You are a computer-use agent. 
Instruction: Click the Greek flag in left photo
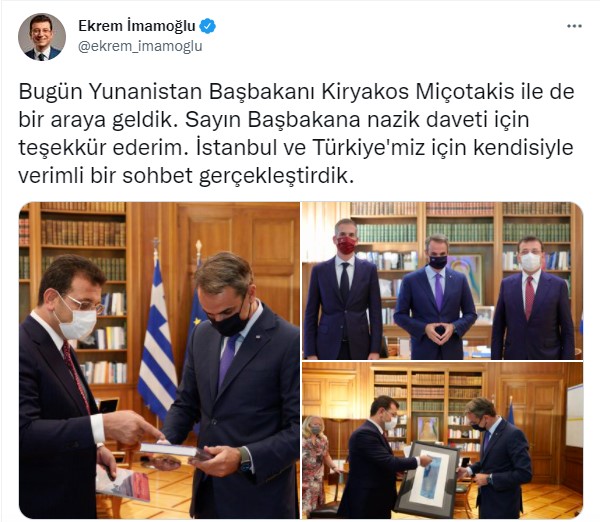157,337
